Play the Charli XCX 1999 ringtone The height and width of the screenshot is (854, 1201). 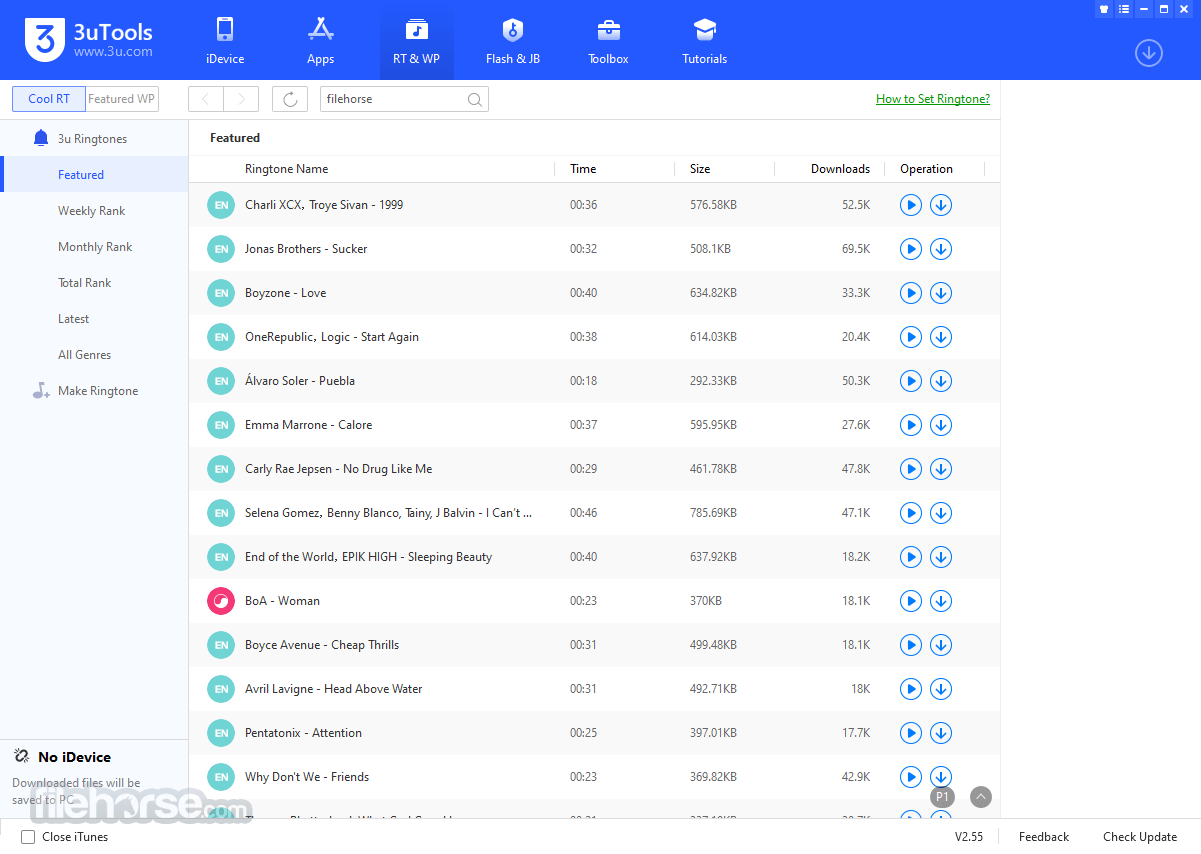tap(910, 205)
